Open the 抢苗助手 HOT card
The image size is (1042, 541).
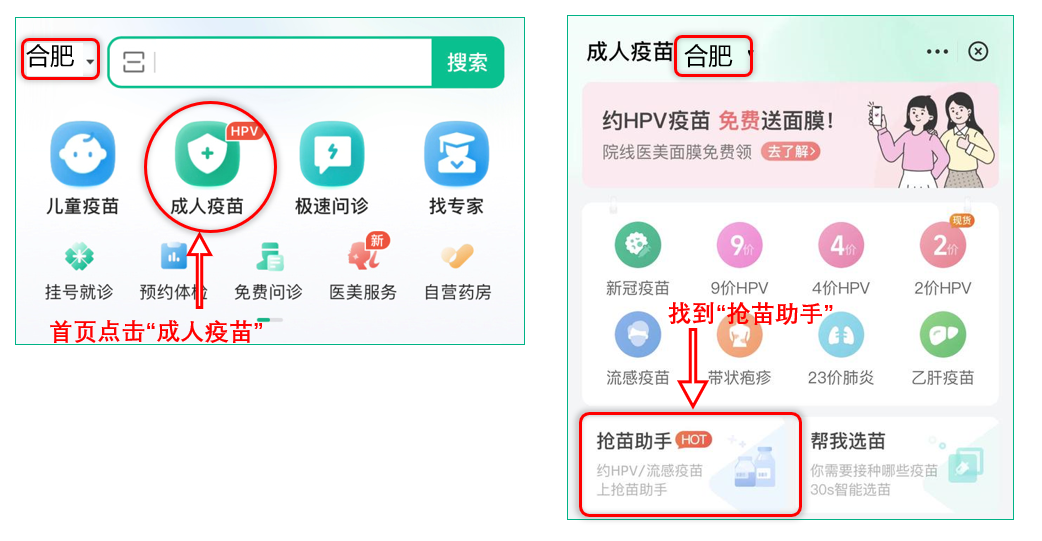(x=690, y=464)
